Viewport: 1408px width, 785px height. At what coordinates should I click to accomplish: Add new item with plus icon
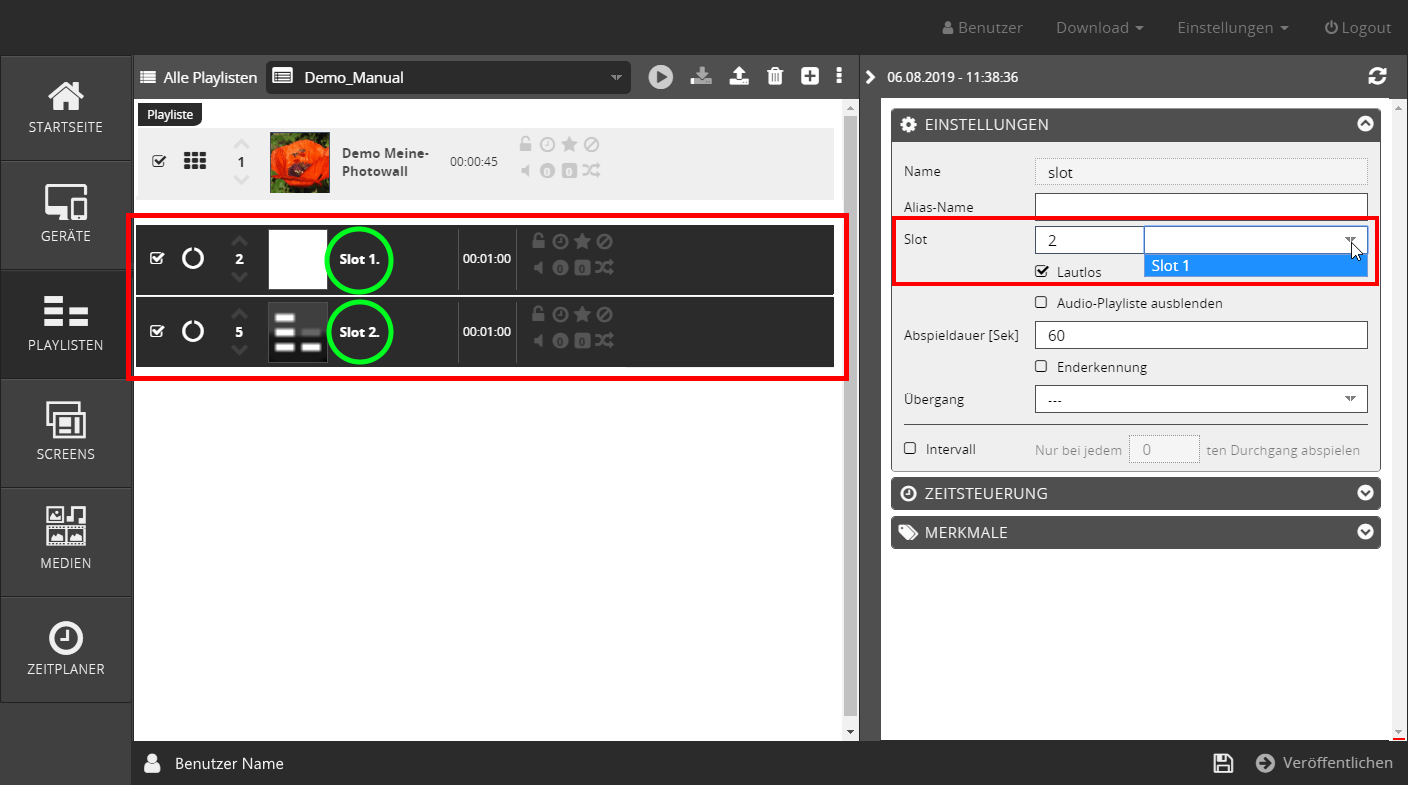tap(810, 76)
